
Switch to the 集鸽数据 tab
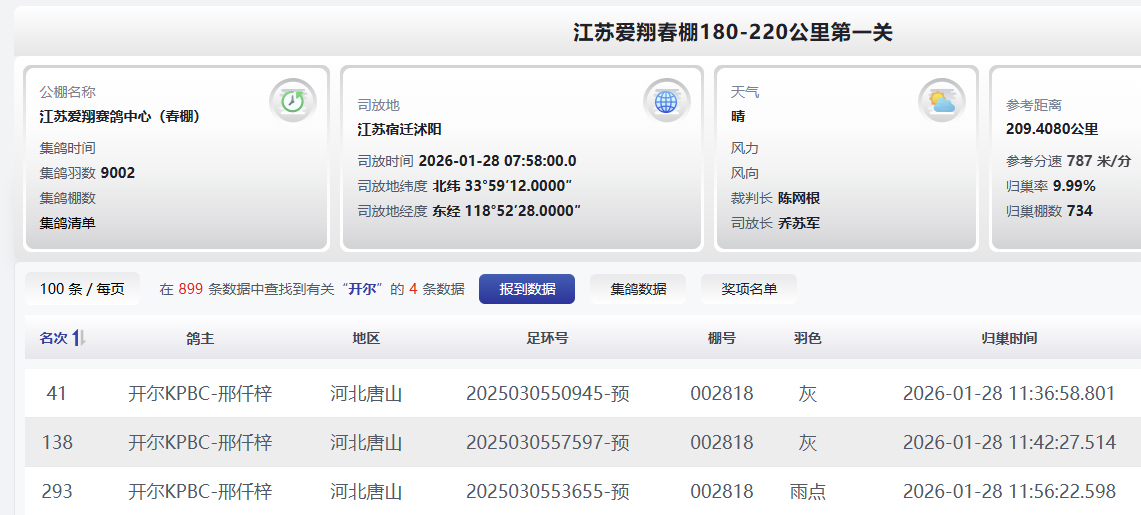pos(638,289)
